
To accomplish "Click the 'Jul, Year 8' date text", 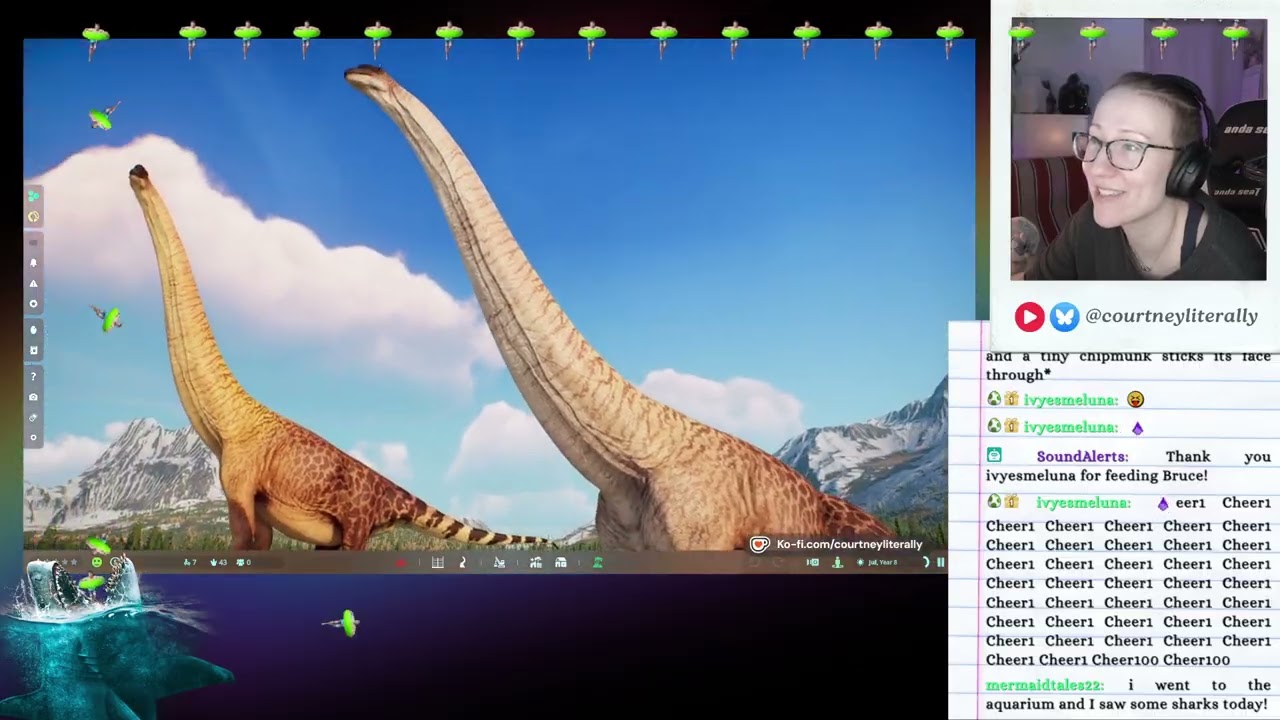I will [883, 562].
